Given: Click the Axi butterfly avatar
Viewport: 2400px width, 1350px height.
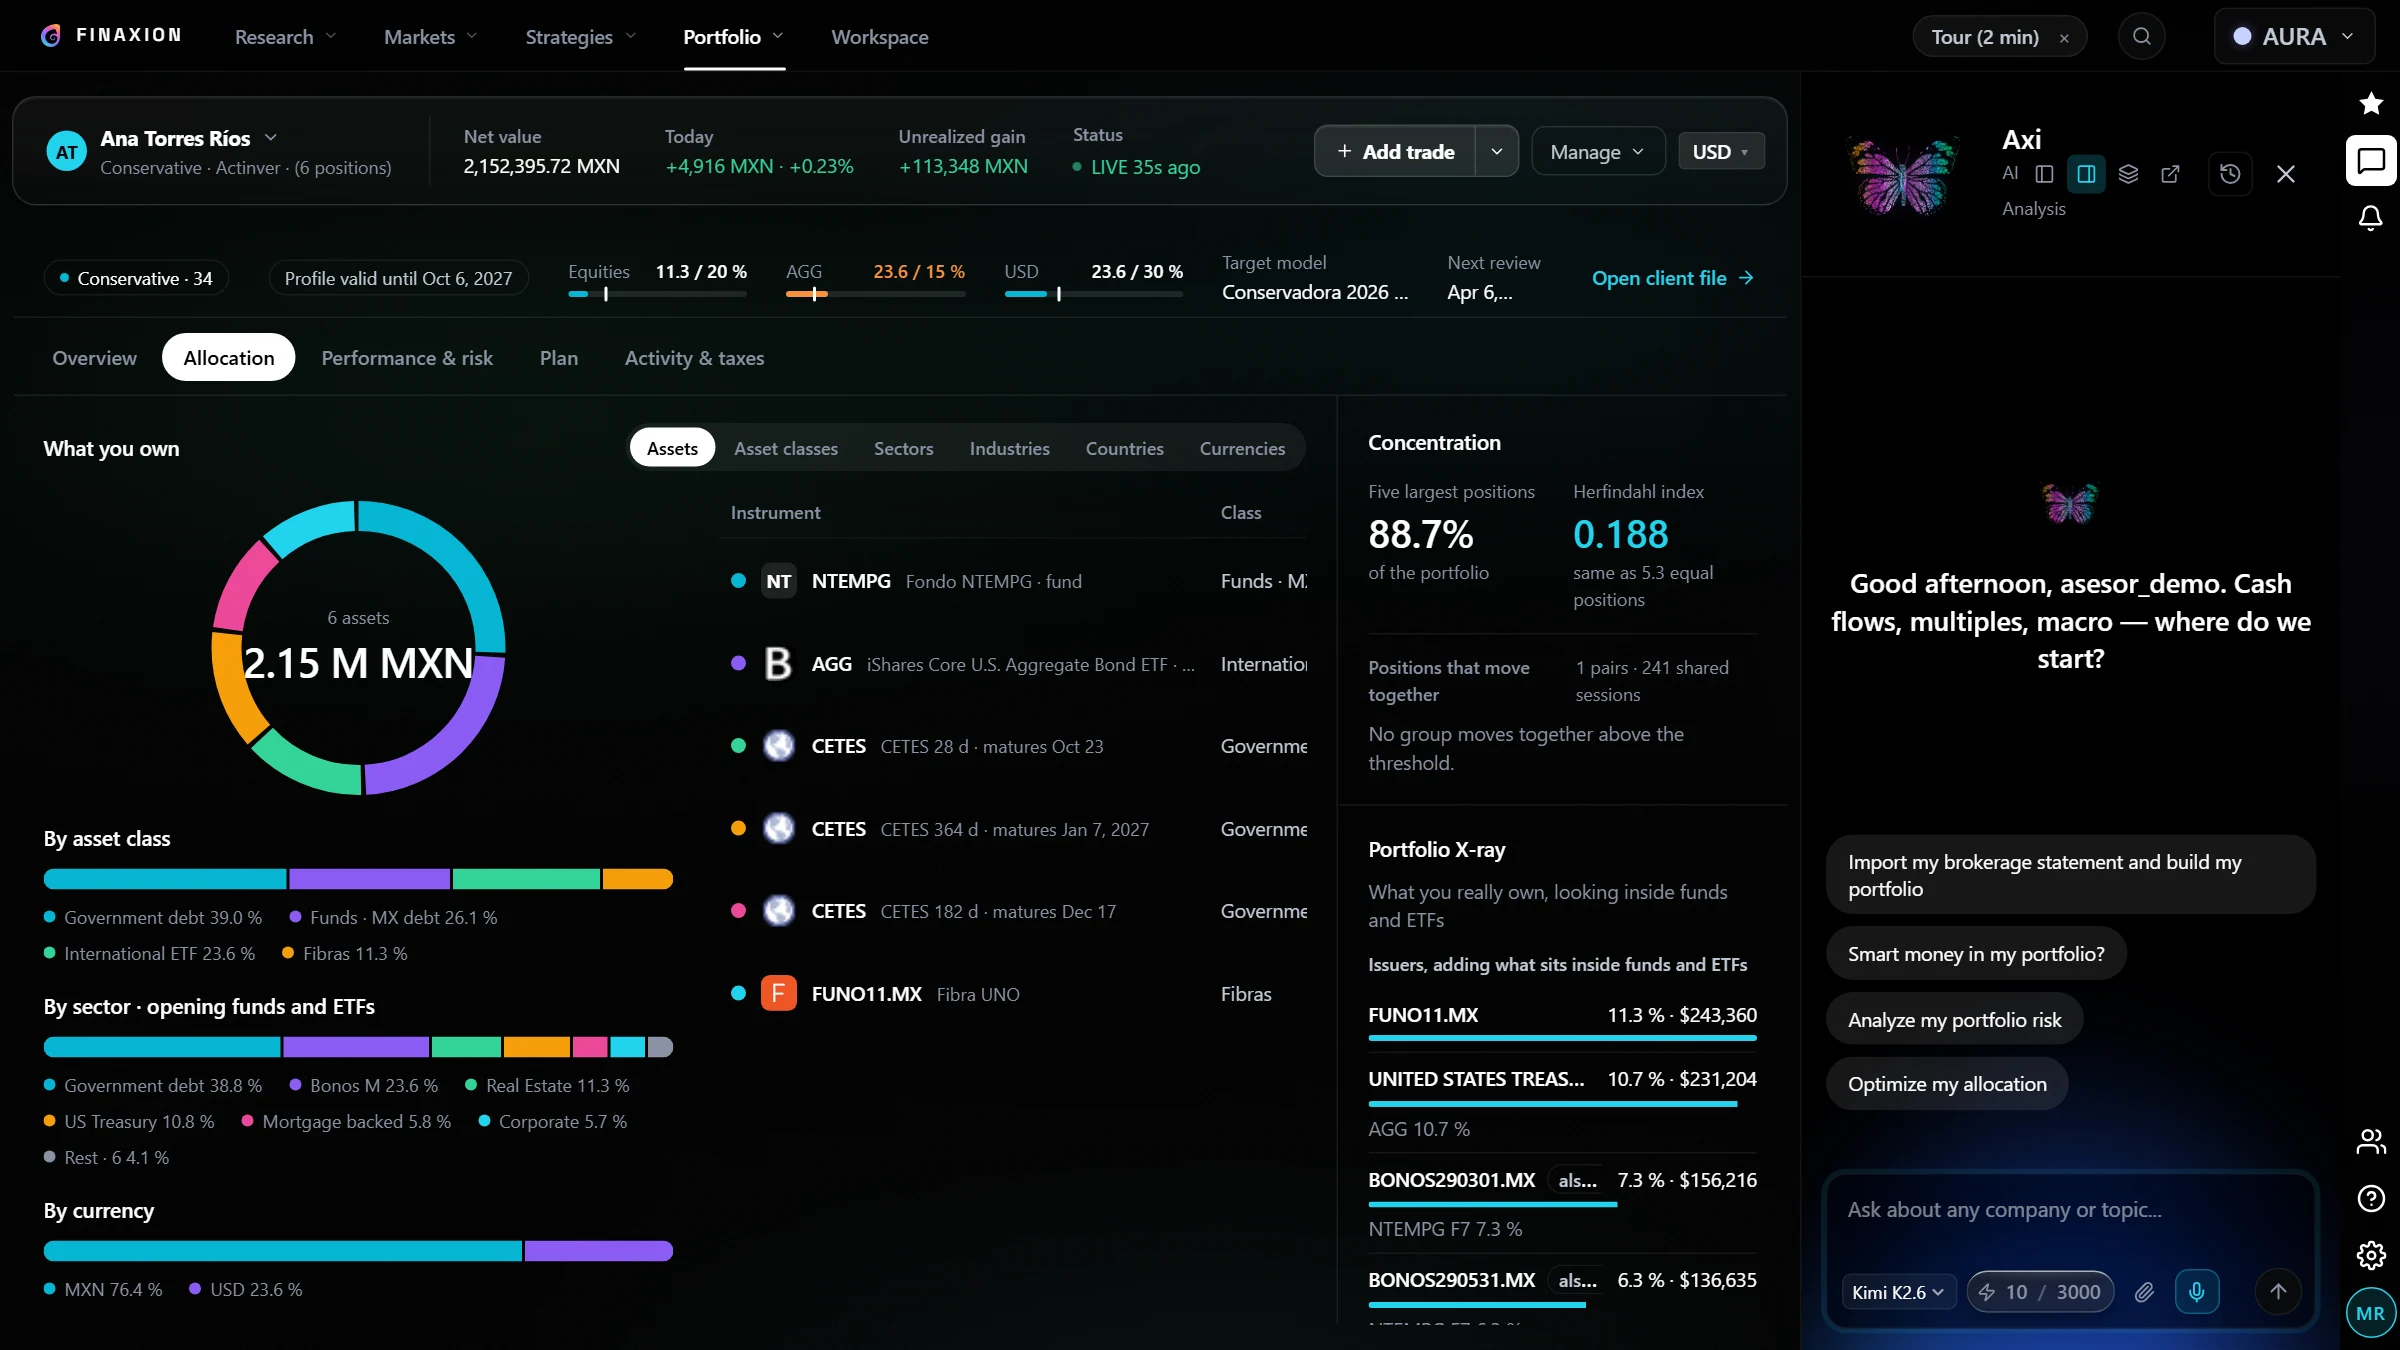Looking at the screenshot, I should [x=1903, y=174].
